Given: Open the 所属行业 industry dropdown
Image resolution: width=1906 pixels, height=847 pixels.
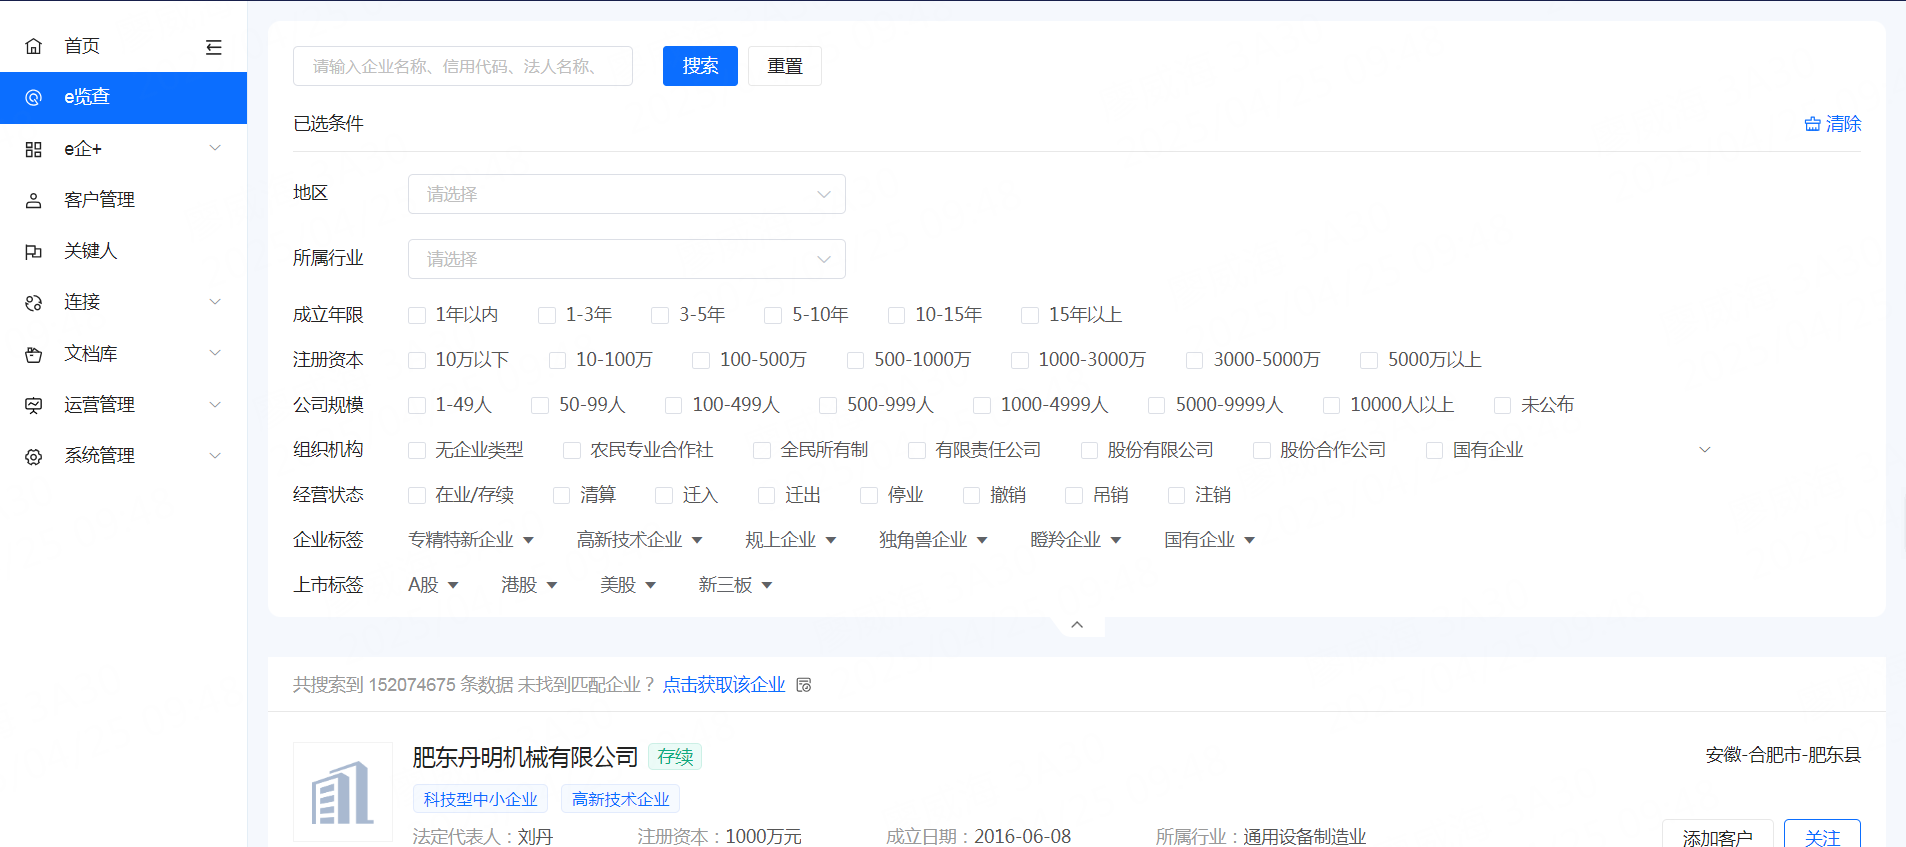Looking at the screenshot, I should click(x=627, y=259).
